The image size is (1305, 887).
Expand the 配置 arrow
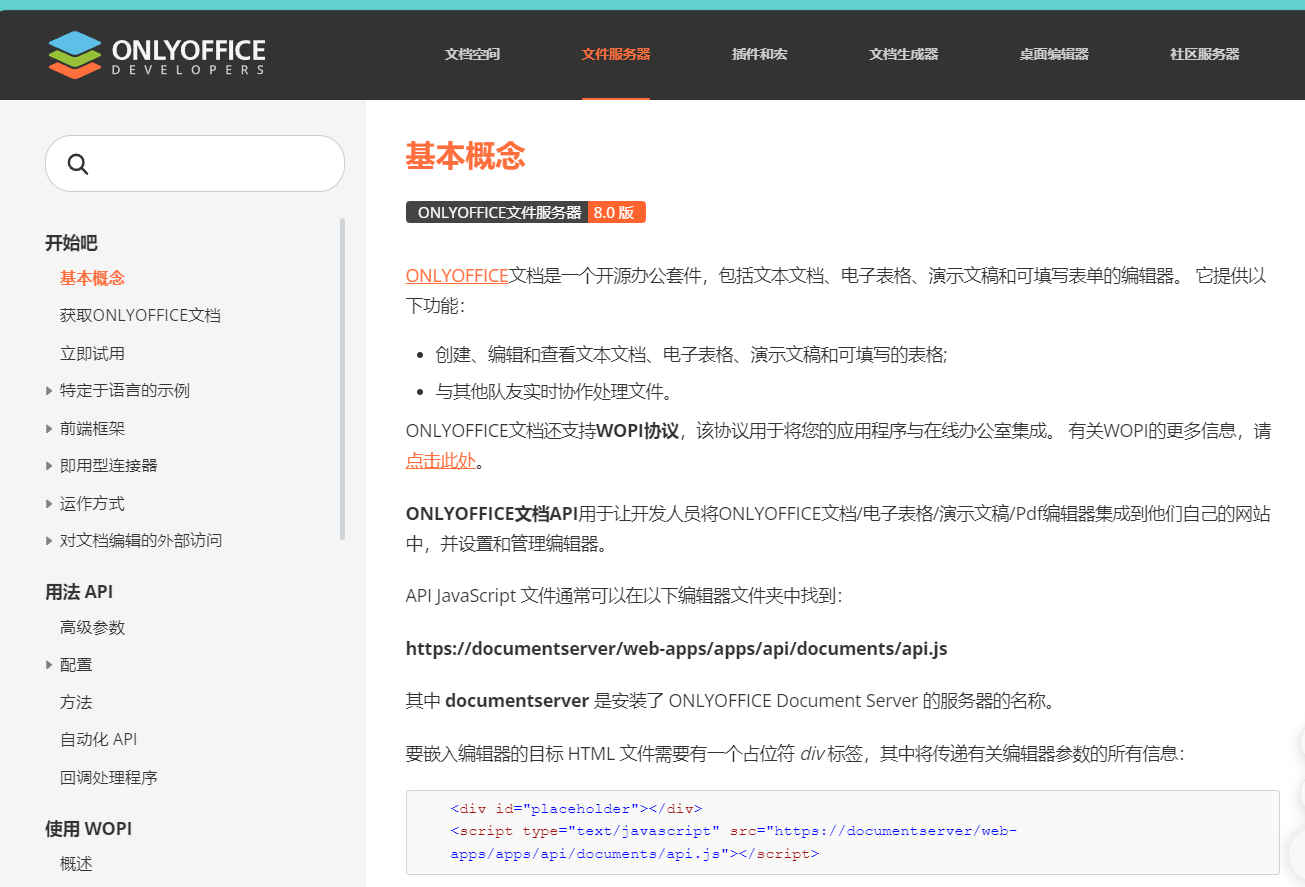pyautogui.click(x=49, y=665)
